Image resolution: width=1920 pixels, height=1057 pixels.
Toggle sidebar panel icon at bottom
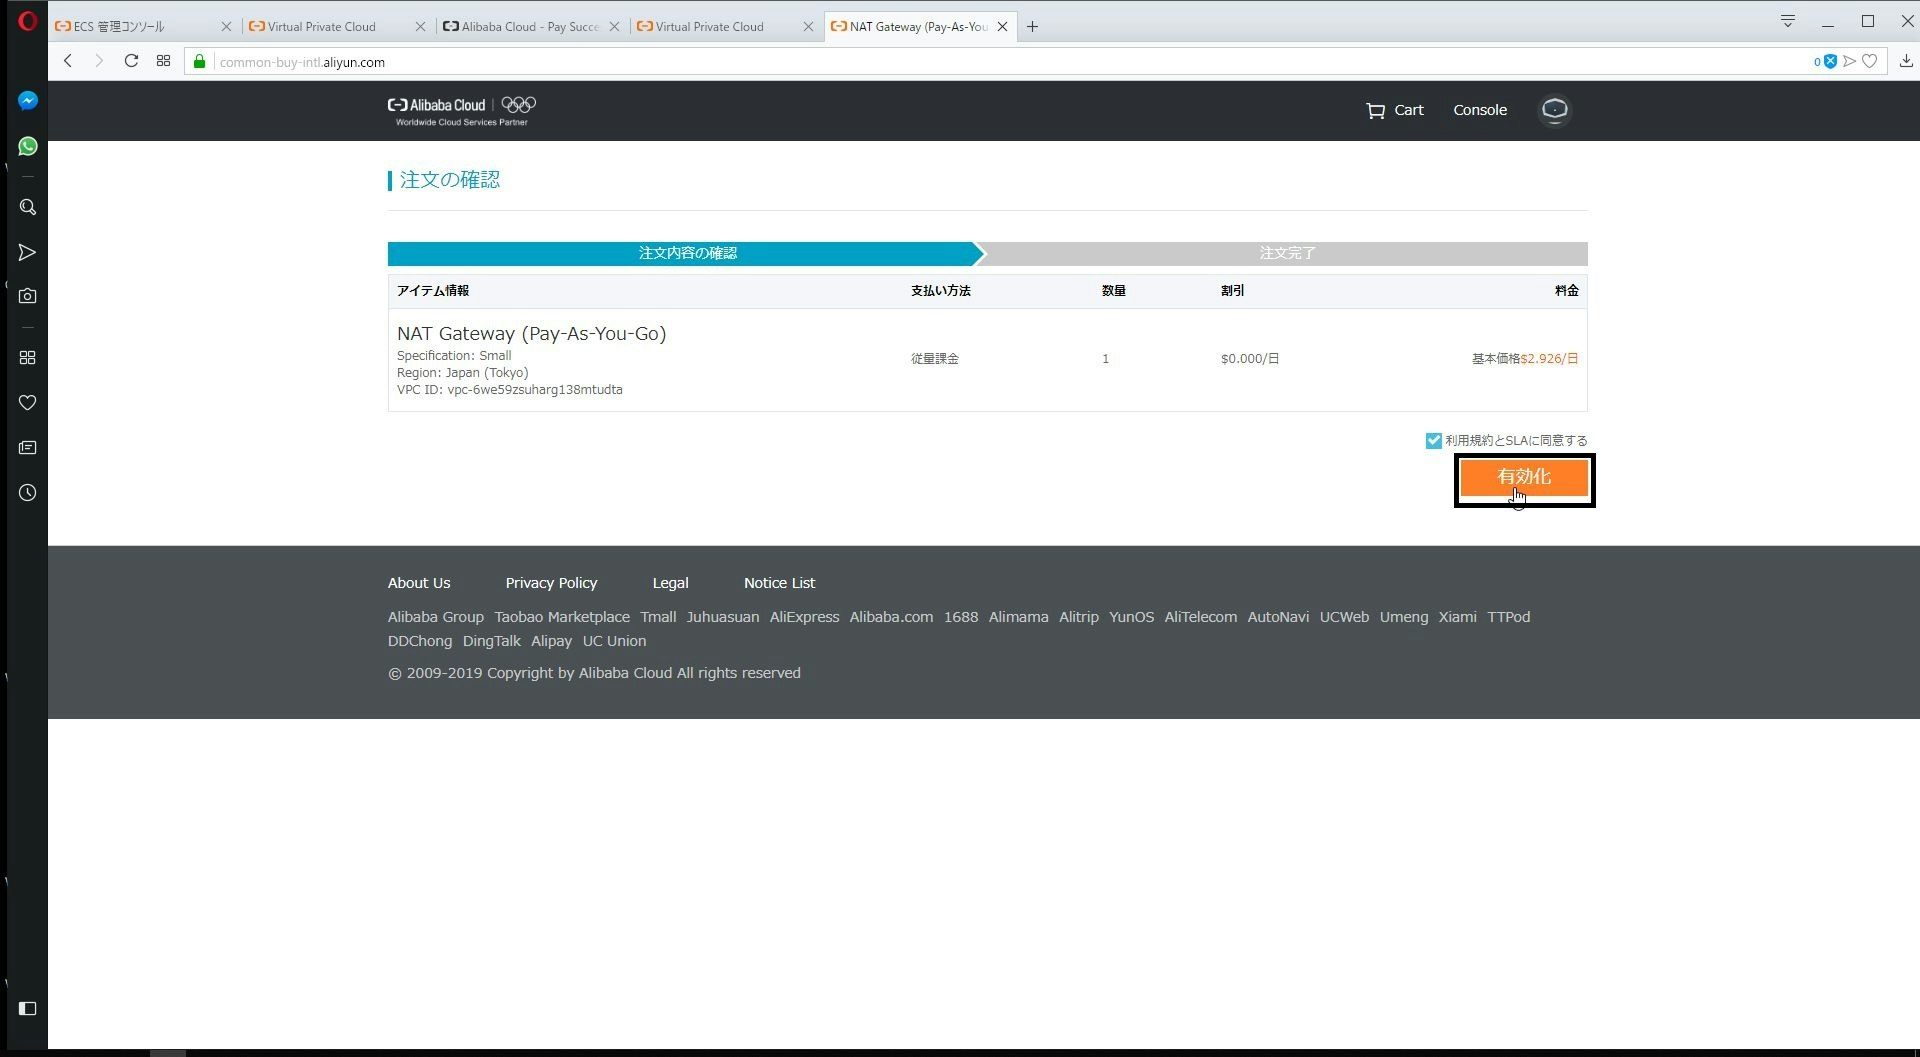pyautogui.click(x=28, y=1008)
